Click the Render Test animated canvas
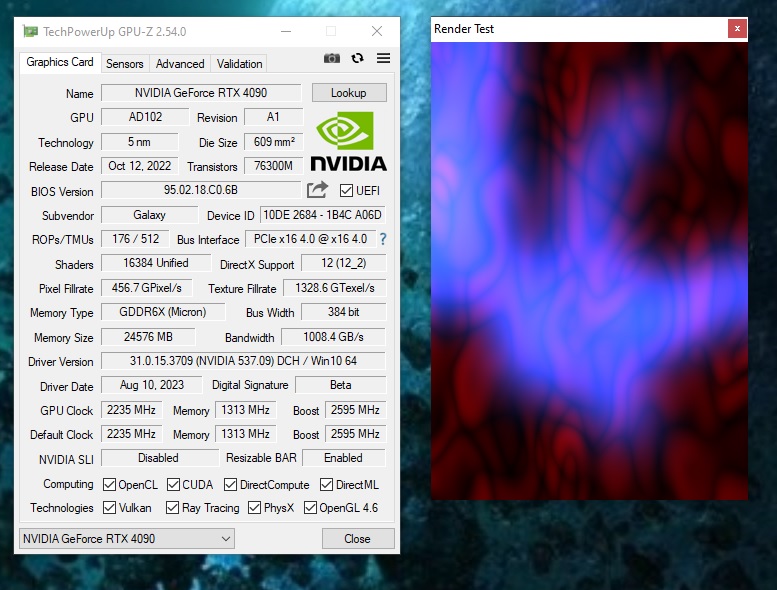The width and height of the screenshot is (777, 590). 589,271
